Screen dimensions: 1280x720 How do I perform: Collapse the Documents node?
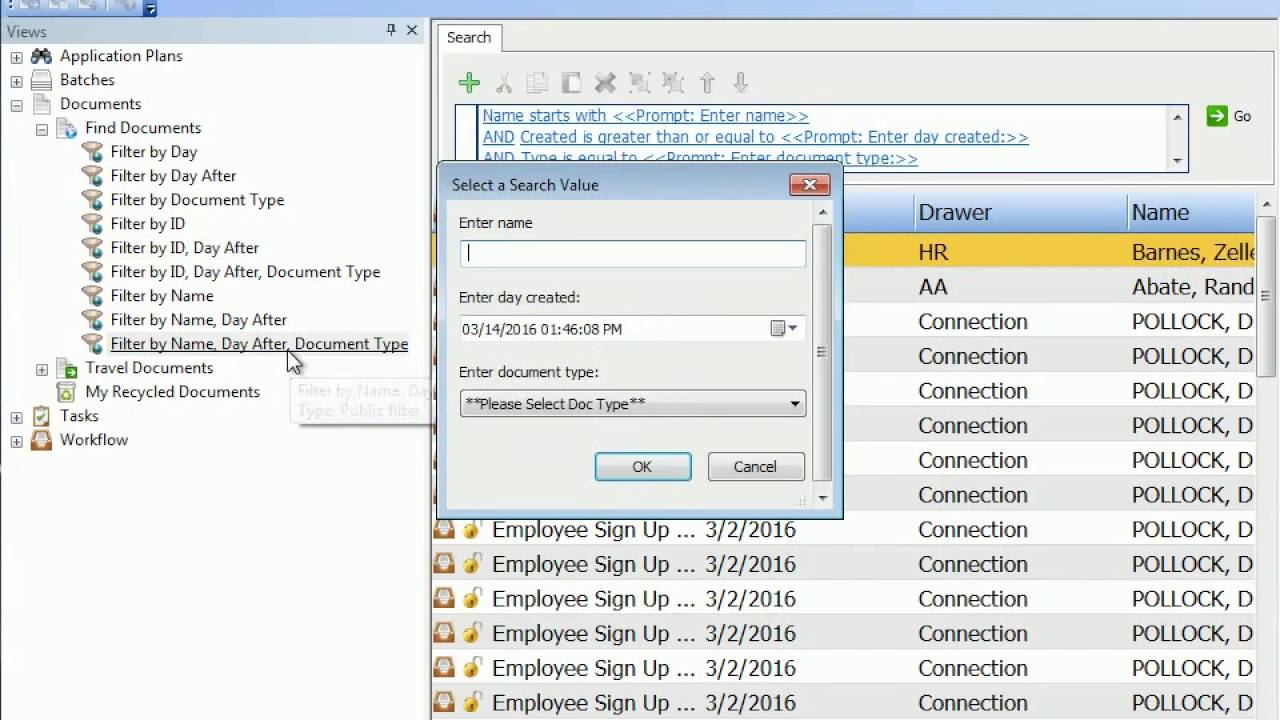point(16,105)
